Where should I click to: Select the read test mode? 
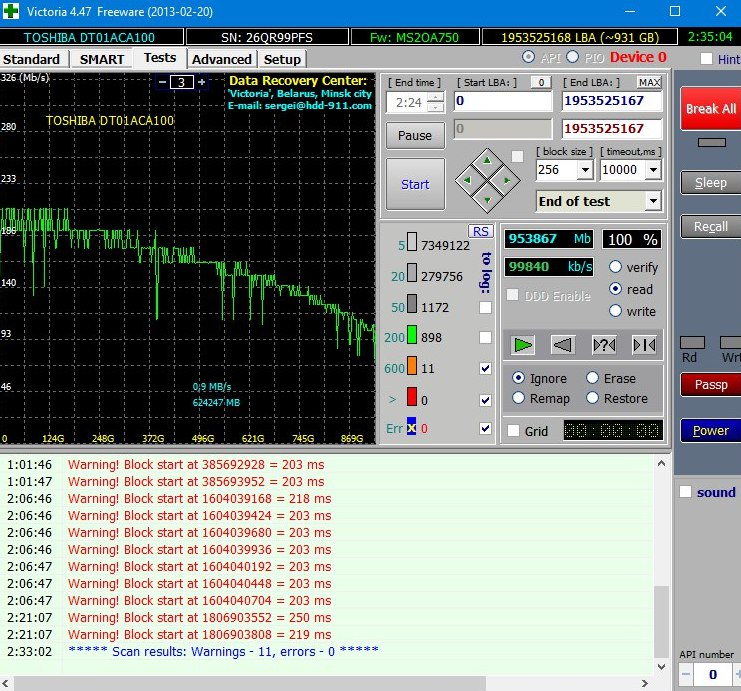pyautogui.click(x=615, y=289)
